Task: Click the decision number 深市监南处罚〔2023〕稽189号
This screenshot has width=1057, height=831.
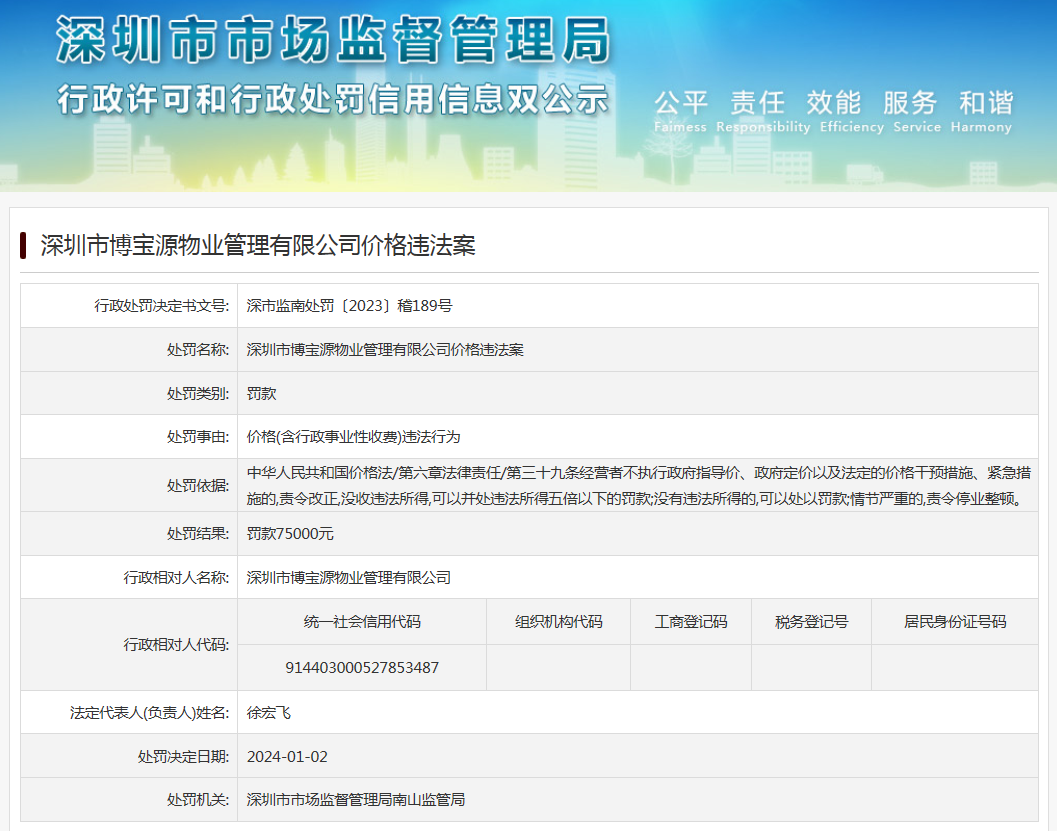Action: pyautogui.click(x=349, y=306)
